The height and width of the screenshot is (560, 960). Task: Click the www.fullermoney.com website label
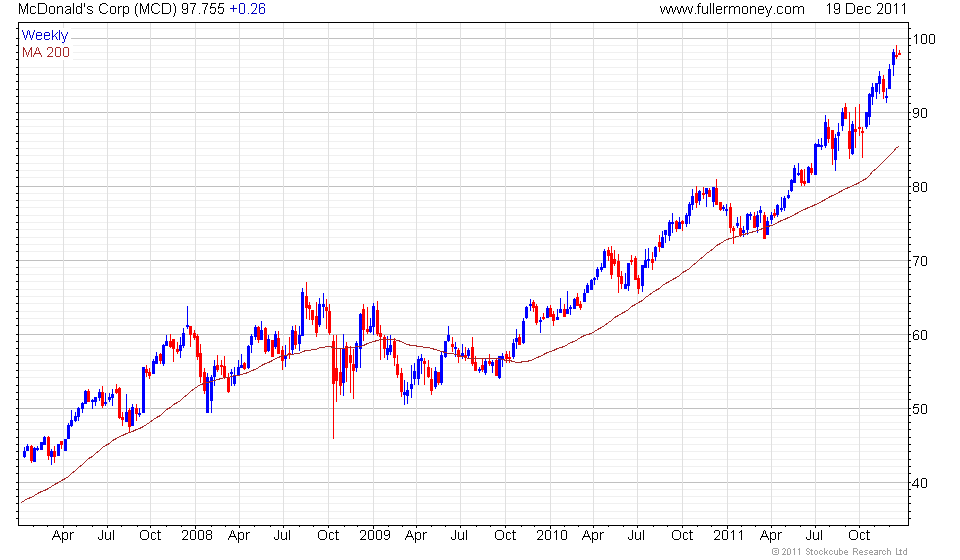click(732, 9)
